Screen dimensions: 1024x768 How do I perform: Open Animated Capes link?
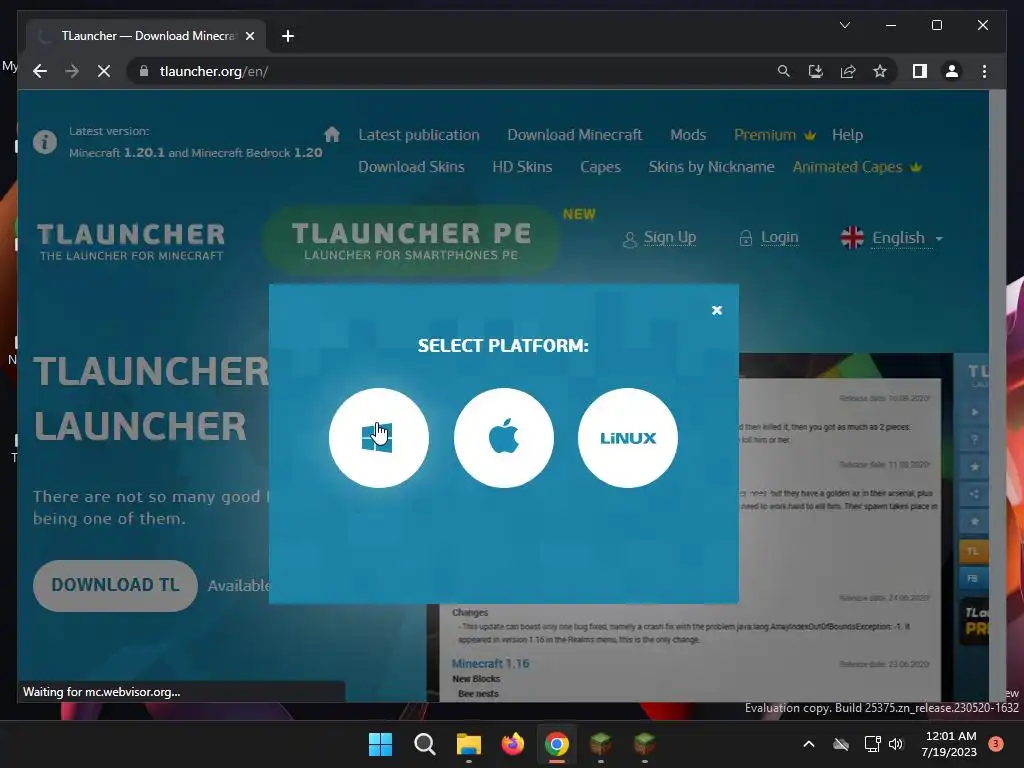pyautogui.click(x=857, y=167)
